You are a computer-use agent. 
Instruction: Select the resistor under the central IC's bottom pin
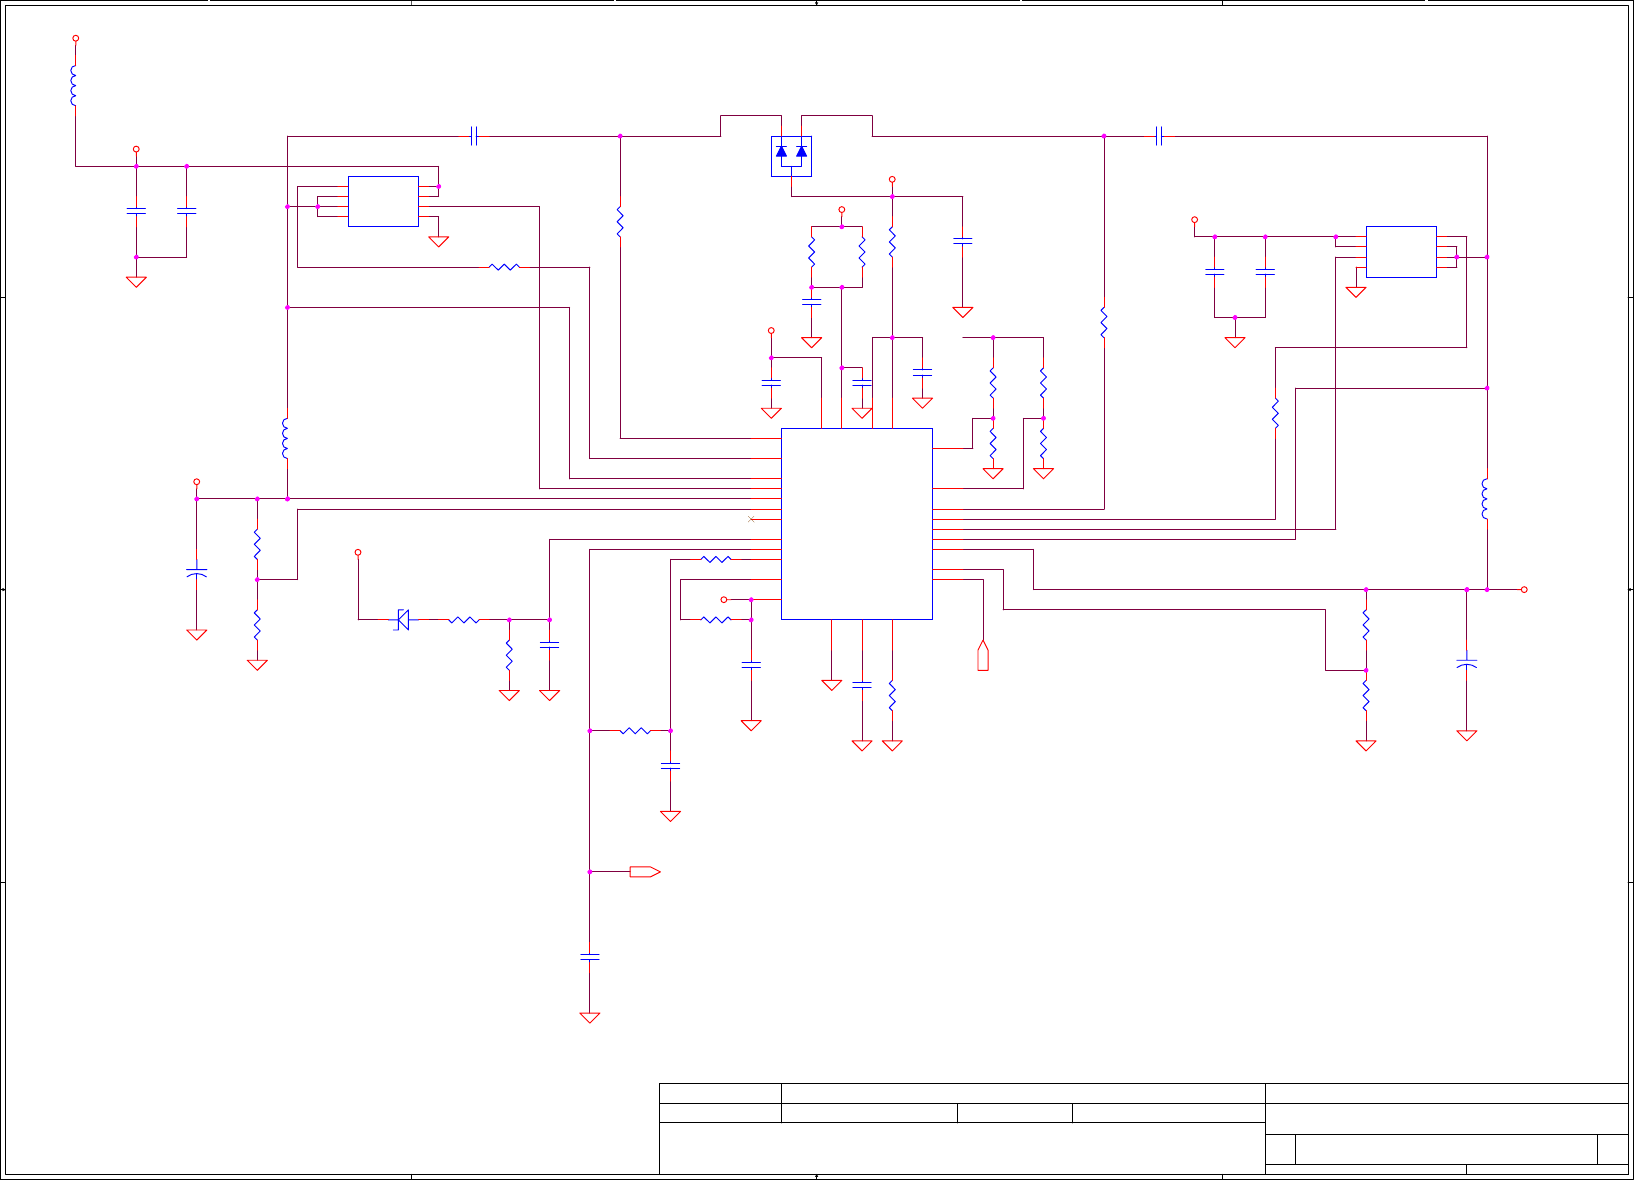coord(892,696)
